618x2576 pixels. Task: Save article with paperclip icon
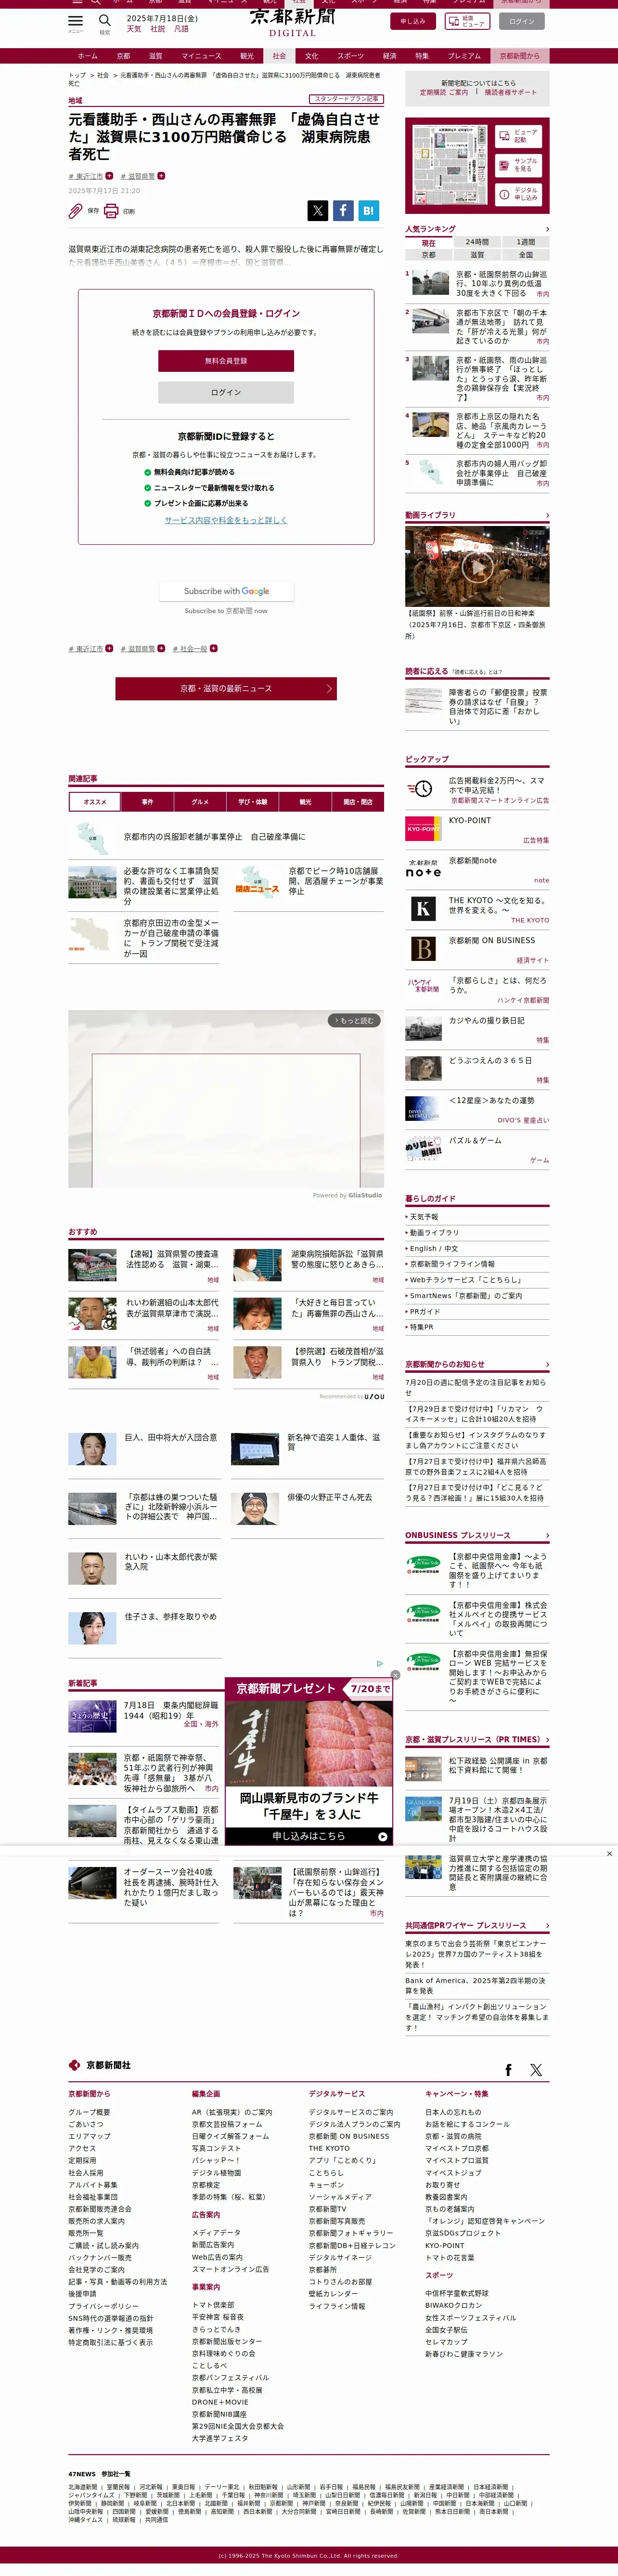(x=75, y=211)
